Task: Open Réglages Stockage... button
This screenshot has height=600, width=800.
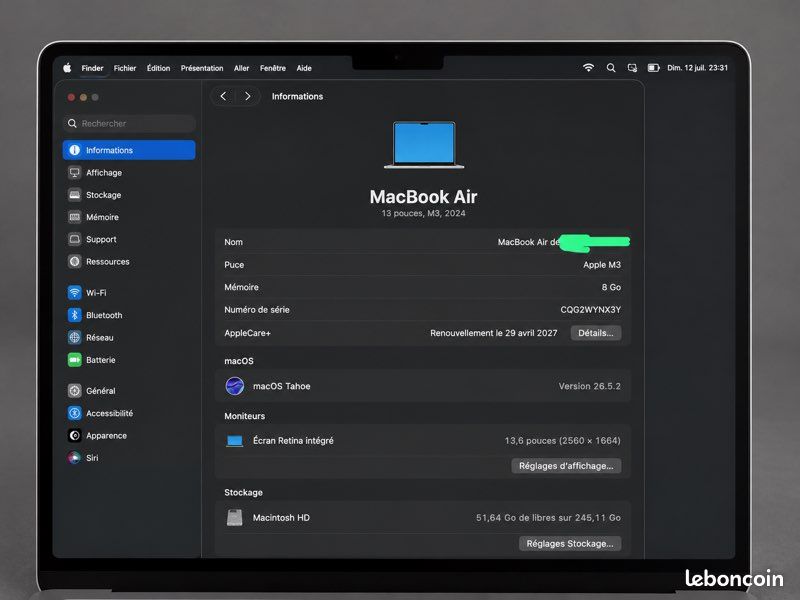Action: click(x=570, y=543)
